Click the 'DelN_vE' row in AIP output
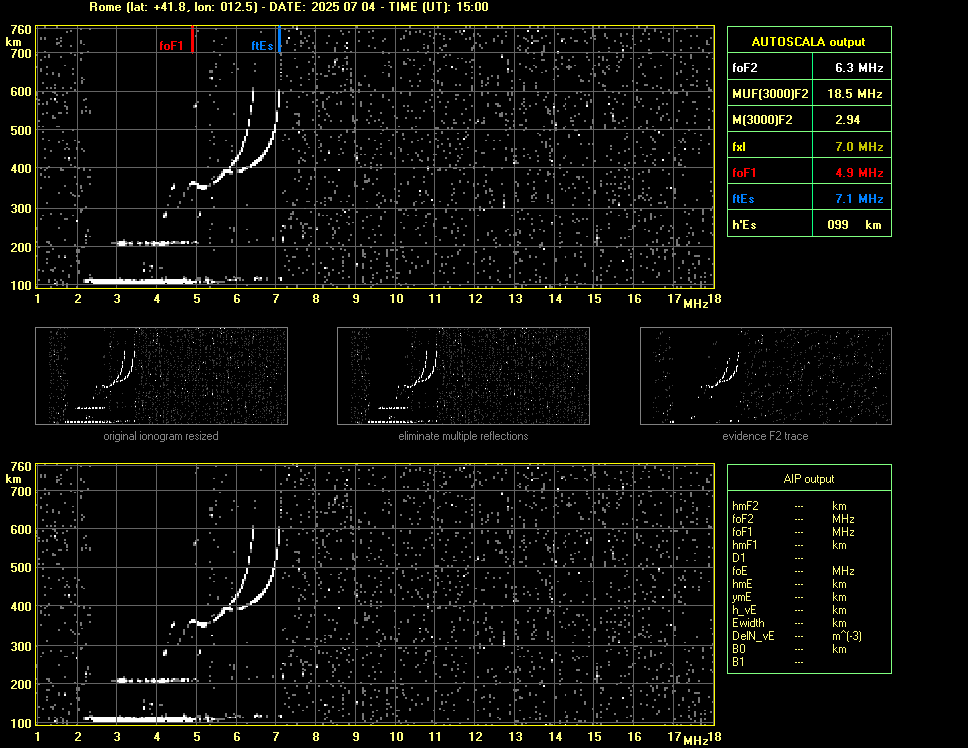968x748 pixels. click(x=797, y=636)
